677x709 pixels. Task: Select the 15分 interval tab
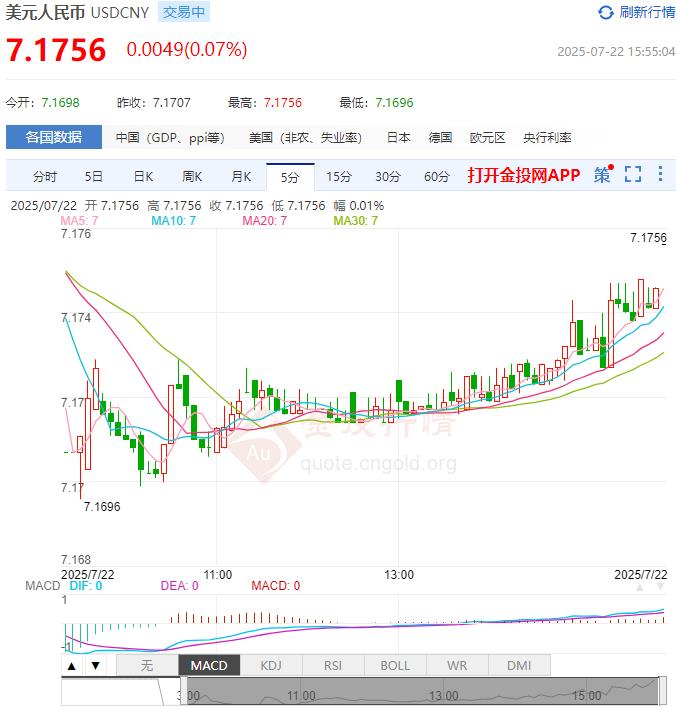(339, 176)
